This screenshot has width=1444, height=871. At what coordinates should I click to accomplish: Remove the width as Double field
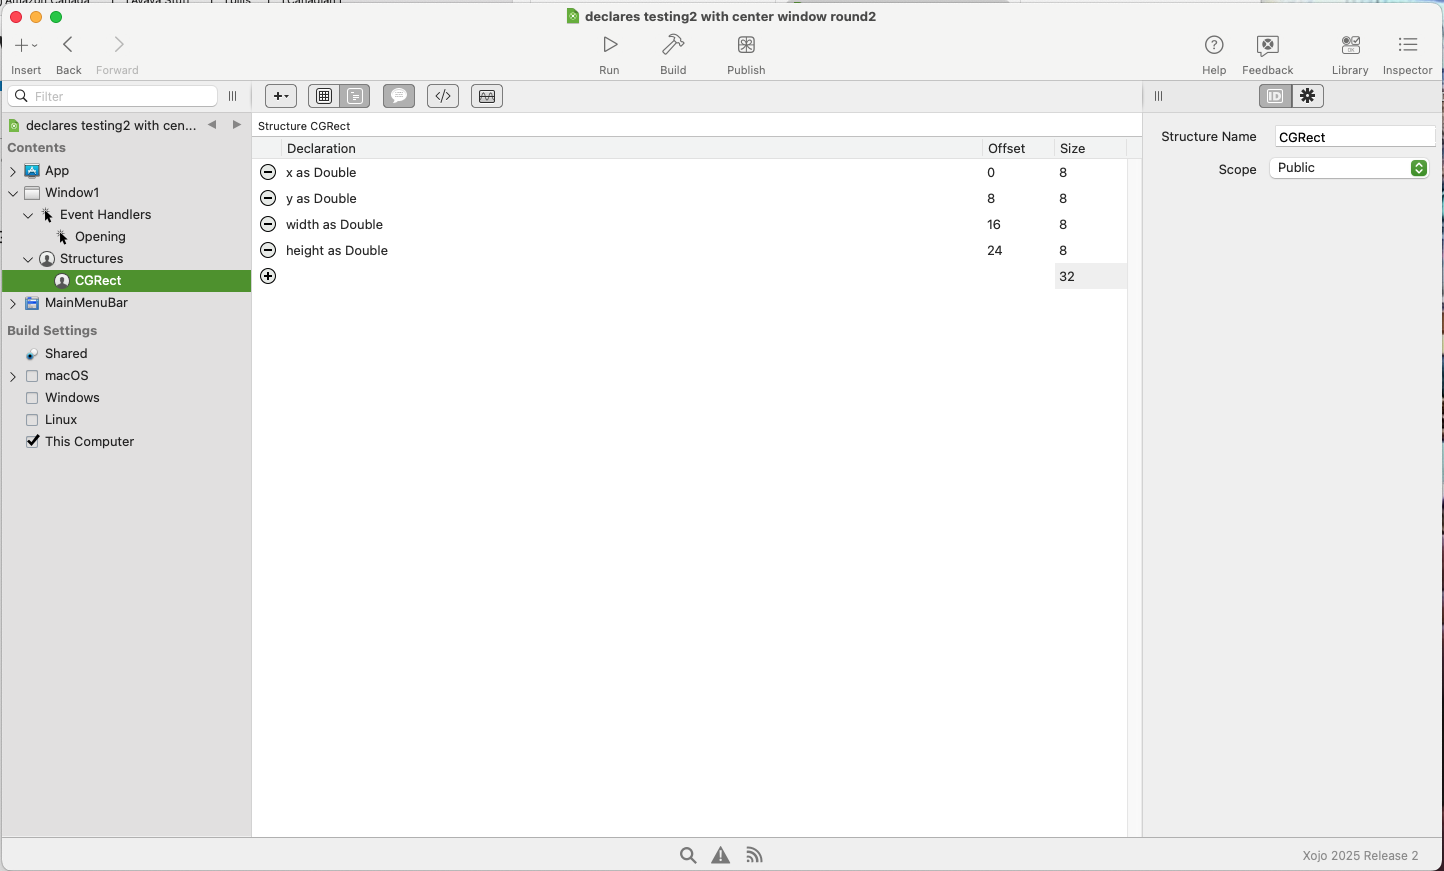[268, 225]
